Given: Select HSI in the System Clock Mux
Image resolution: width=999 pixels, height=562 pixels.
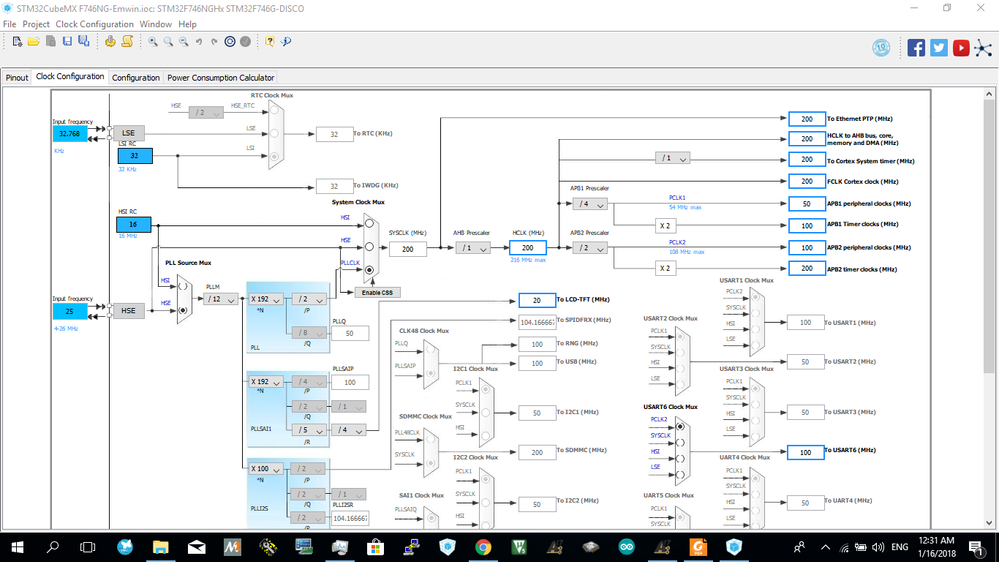Looking at the screenshot, I should tap(369, 224).
